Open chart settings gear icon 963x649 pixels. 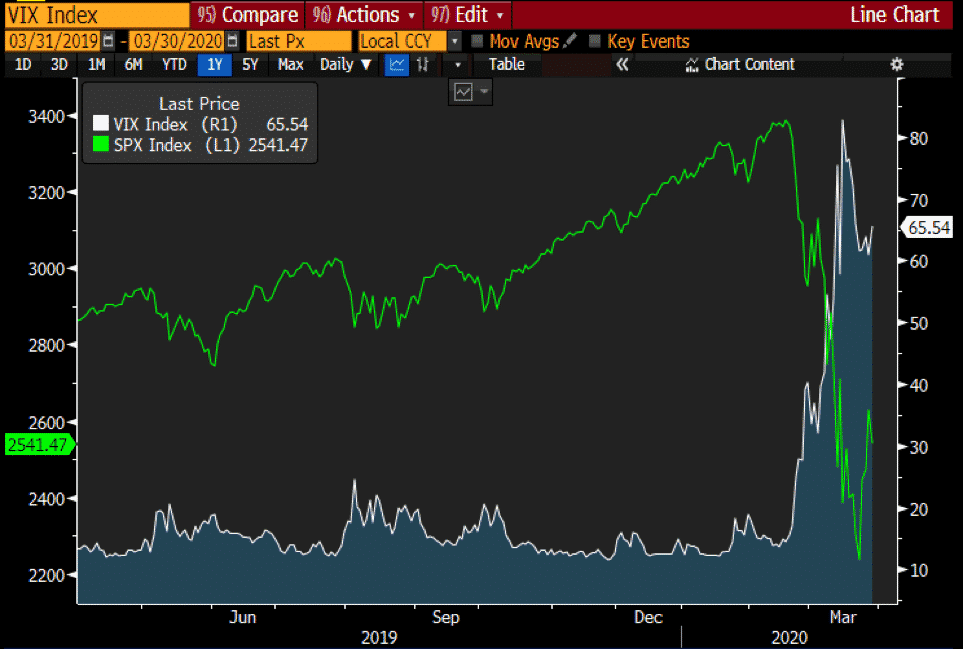(x=897, y=64)
